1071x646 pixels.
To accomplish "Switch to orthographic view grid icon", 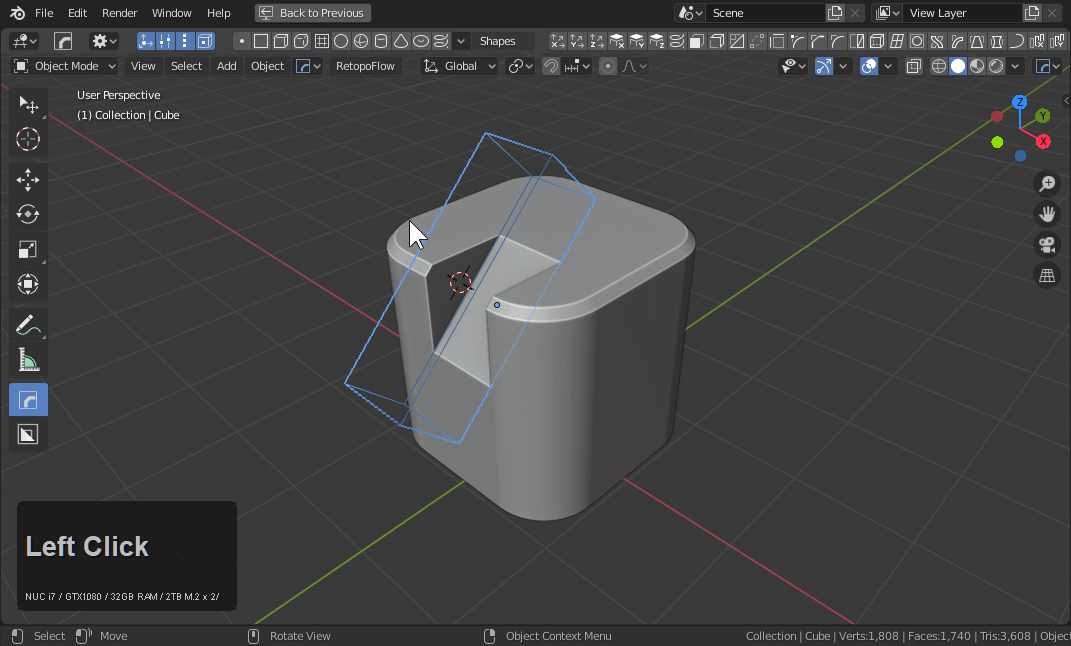I will pyautogui.click(x=1047, y=276).
